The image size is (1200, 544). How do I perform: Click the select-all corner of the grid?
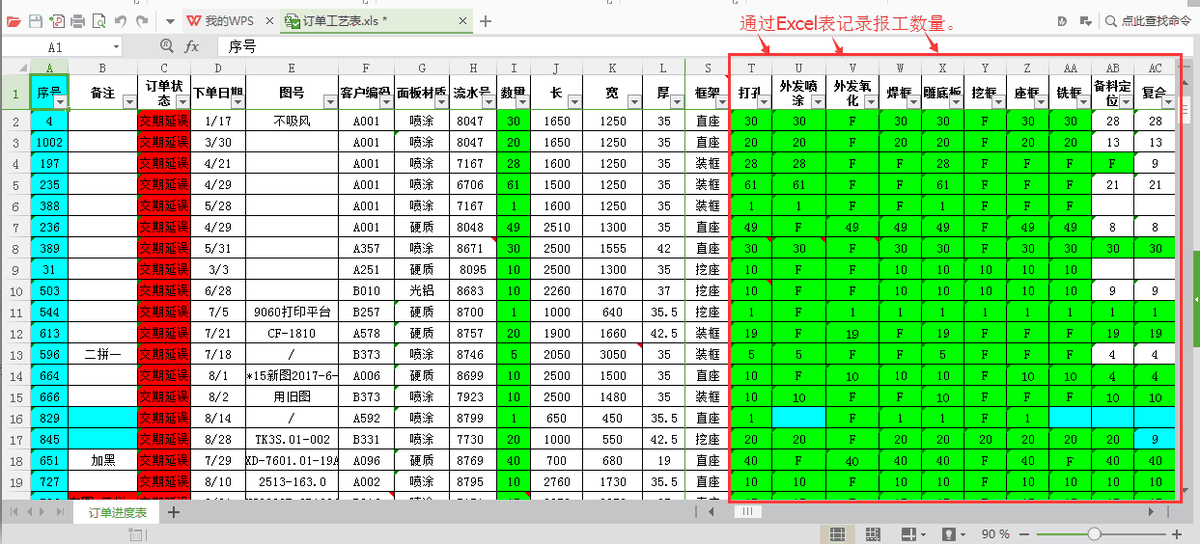pos(14,67)
